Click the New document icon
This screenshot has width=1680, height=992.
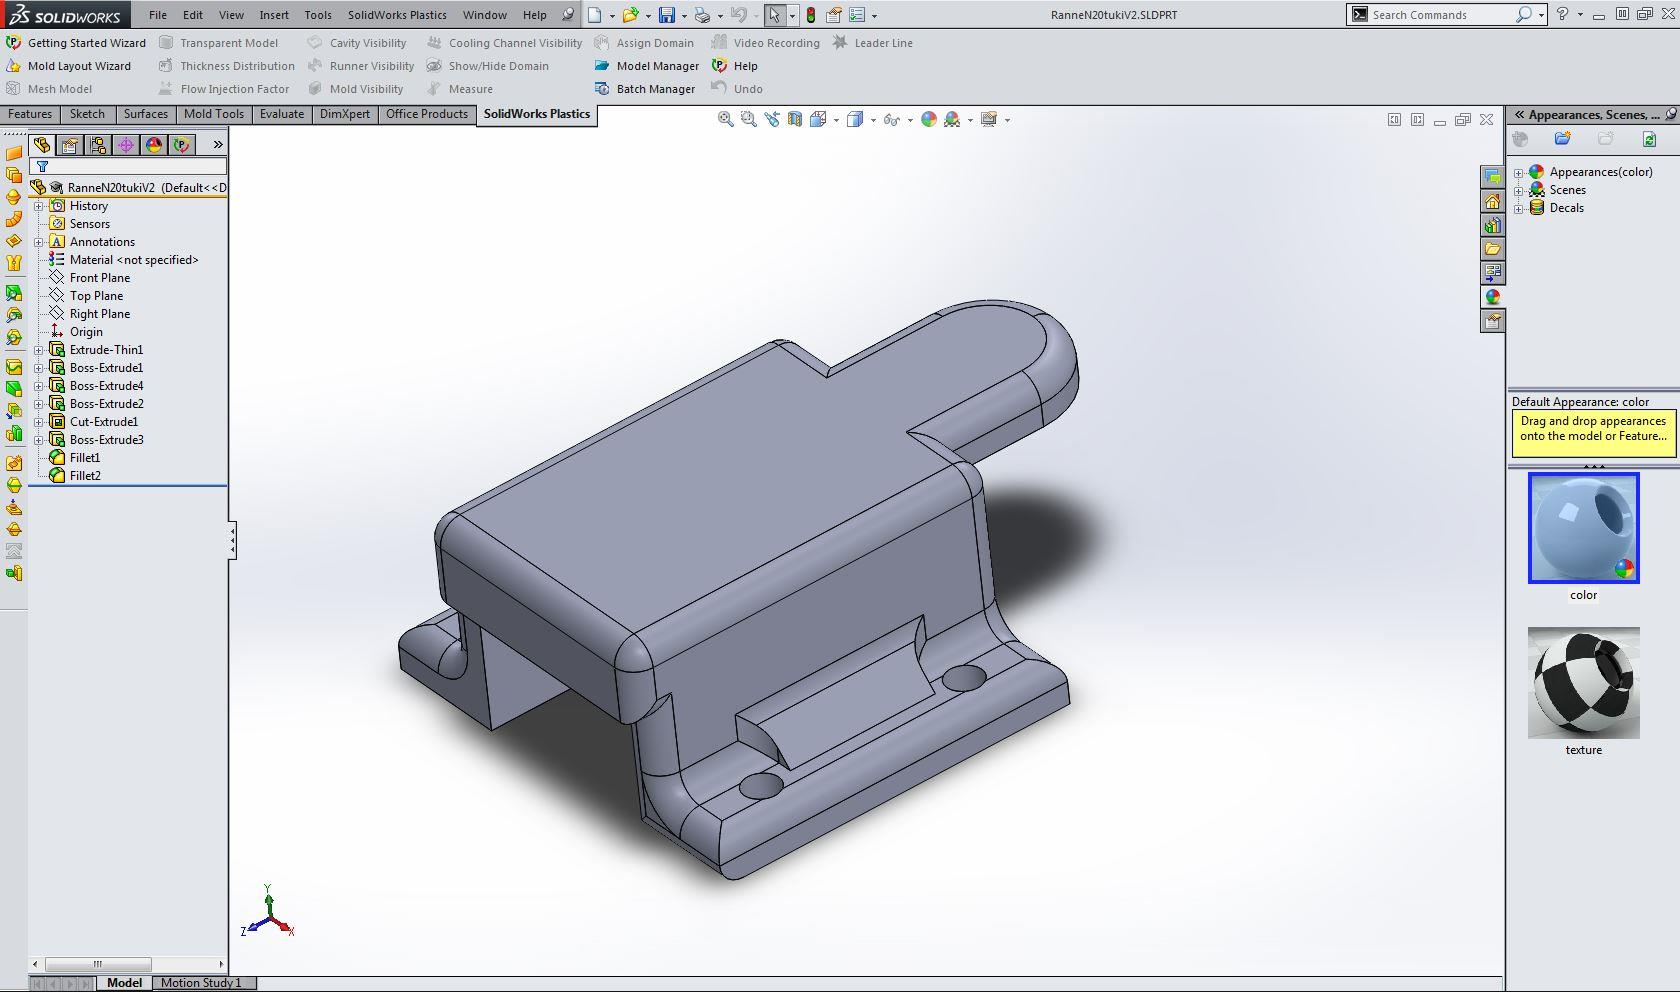tap(595, 15)
